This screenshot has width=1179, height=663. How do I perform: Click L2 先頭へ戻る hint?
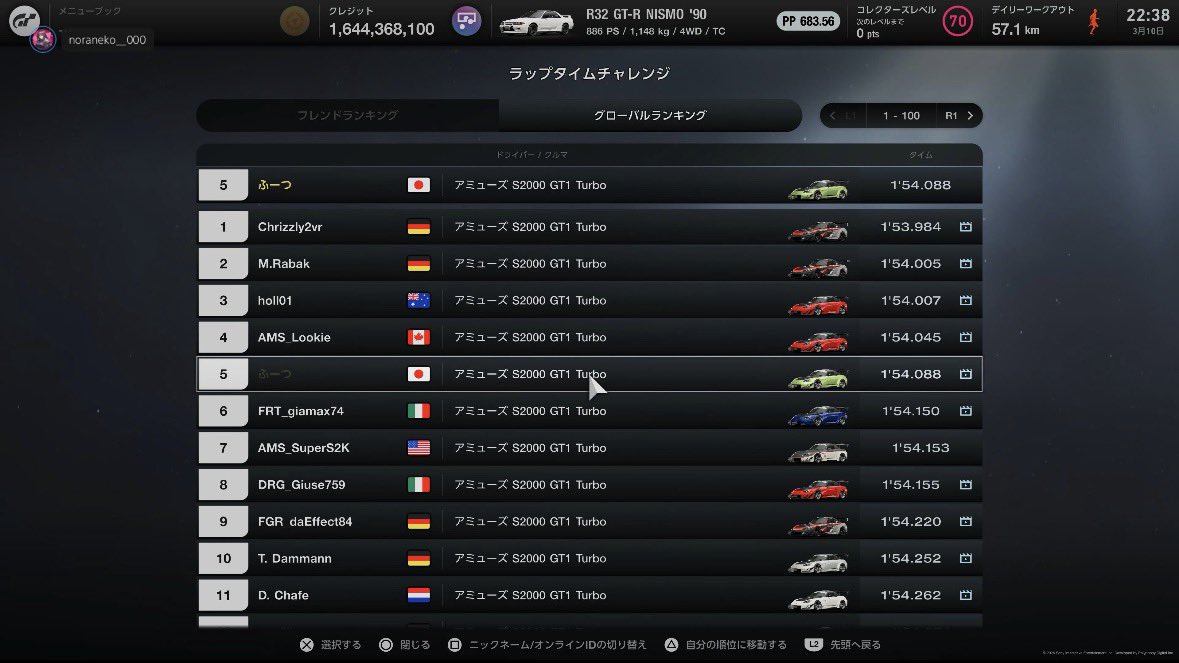(843, 644)
